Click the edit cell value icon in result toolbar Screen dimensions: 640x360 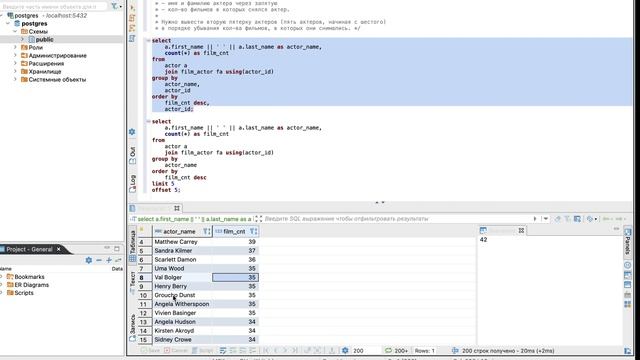tap(223, 351)
